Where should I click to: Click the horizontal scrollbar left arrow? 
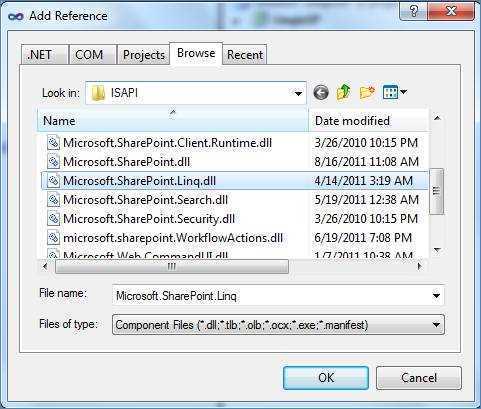tap(45, 266)
